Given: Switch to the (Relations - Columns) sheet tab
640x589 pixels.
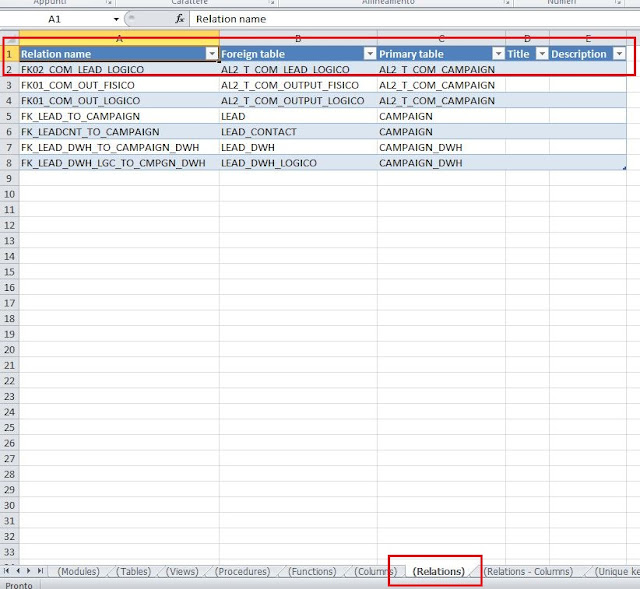Looking at the screenshot, I should pos(528,571).
